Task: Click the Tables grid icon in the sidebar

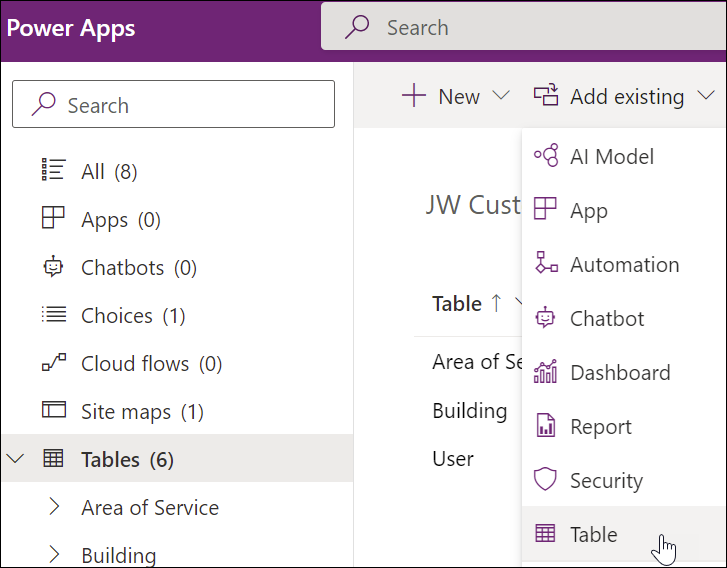Action: point(53,458)
